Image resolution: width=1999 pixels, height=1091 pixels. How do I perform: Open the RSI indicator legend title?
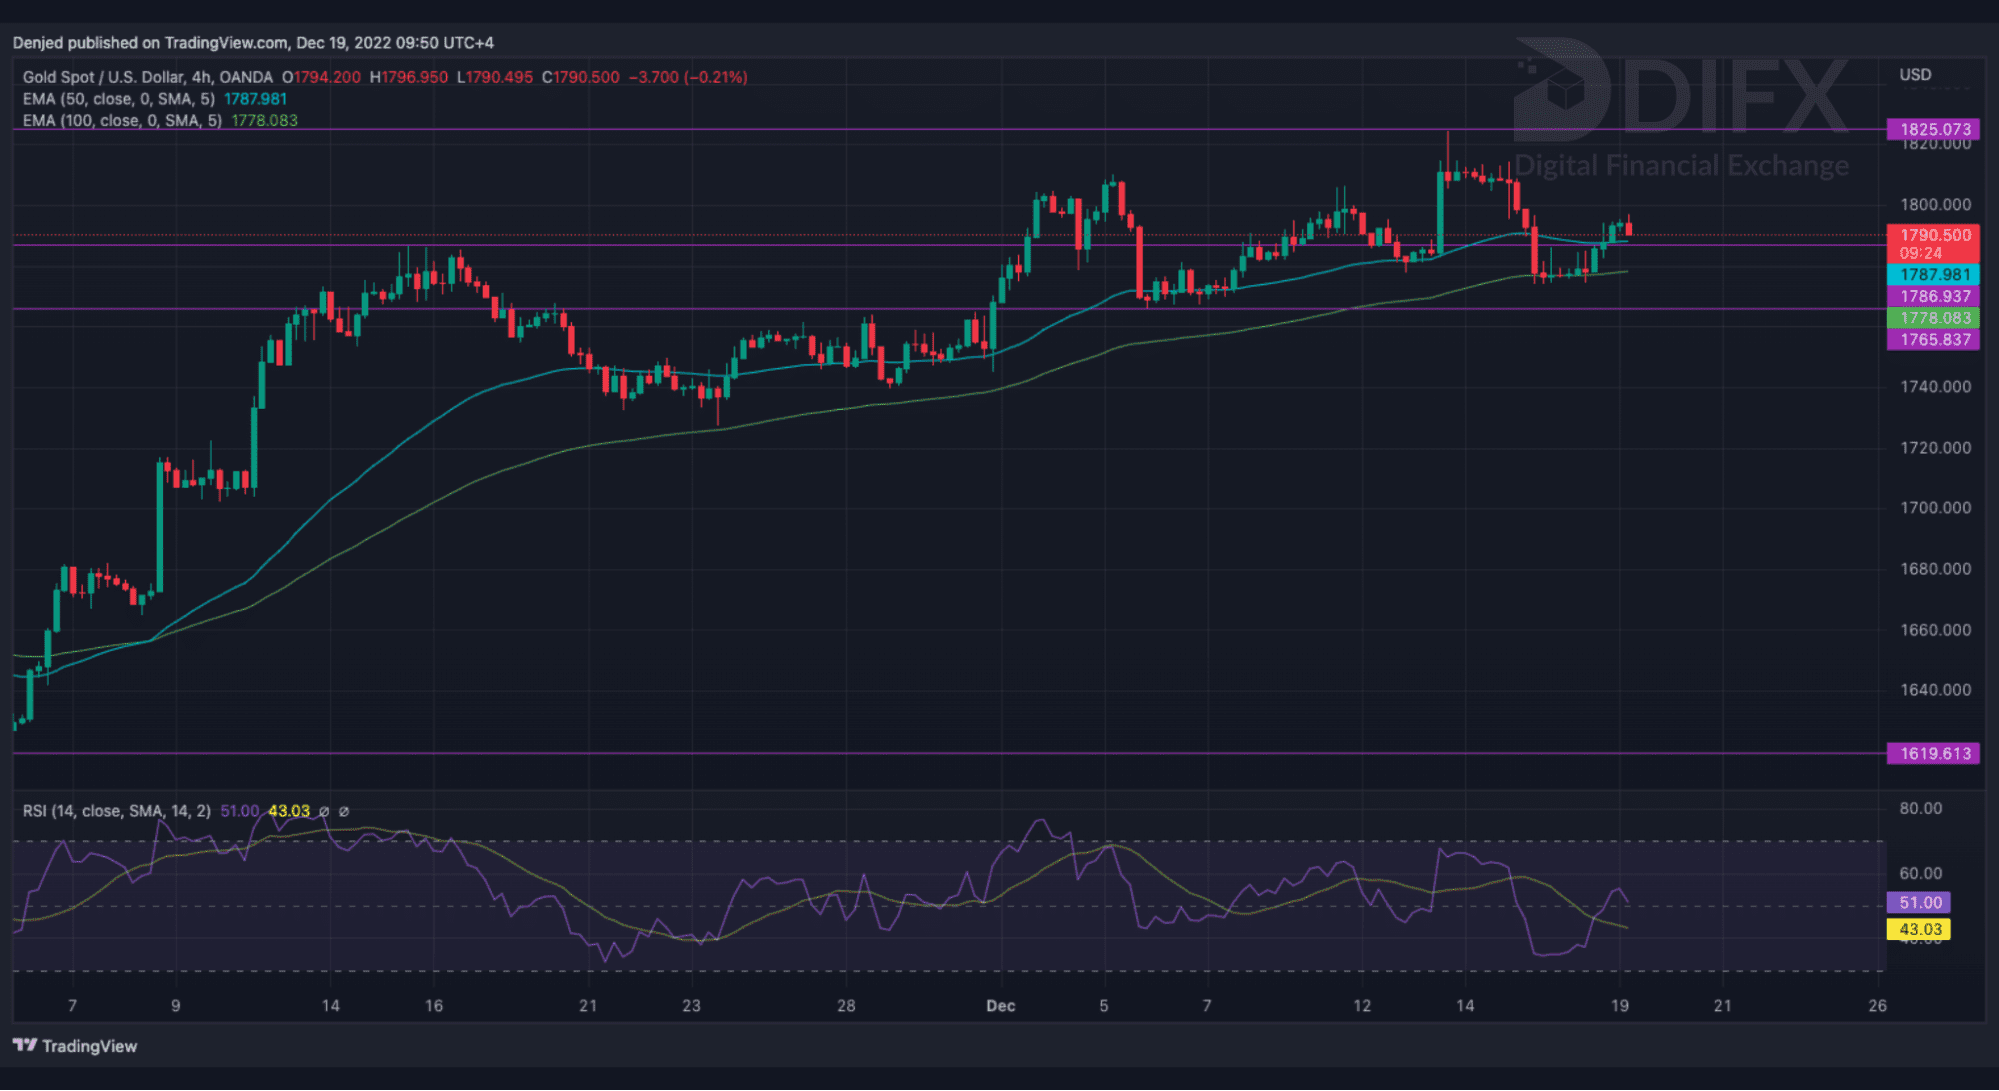(116, 811)
